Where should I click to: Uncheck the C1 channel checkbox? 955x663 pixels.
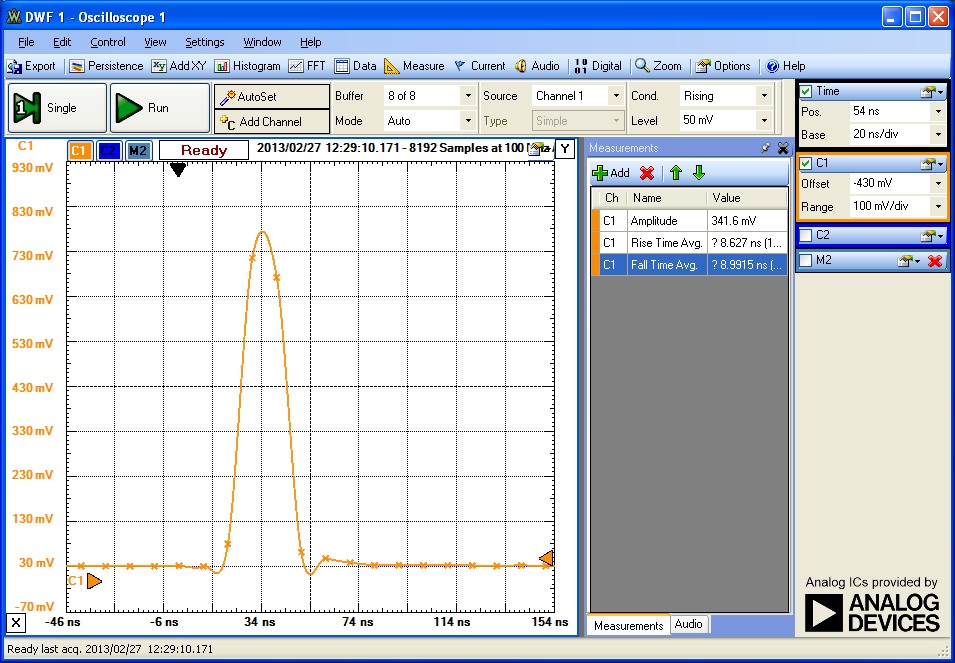coord(807,163)
